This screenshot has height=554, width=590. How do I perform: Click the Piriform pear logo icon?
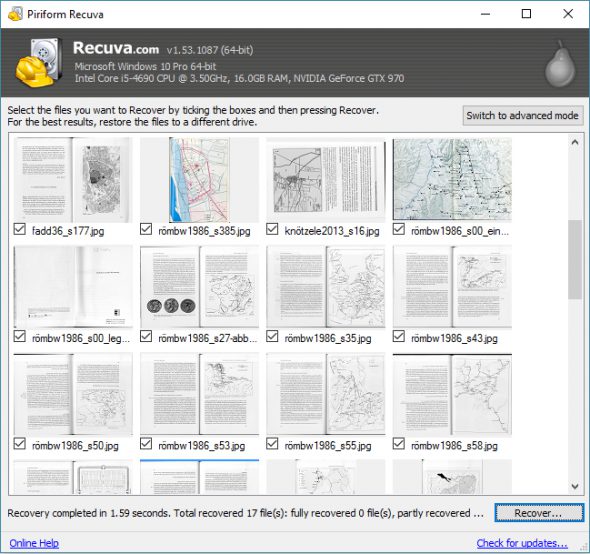(x=560, y=64)
